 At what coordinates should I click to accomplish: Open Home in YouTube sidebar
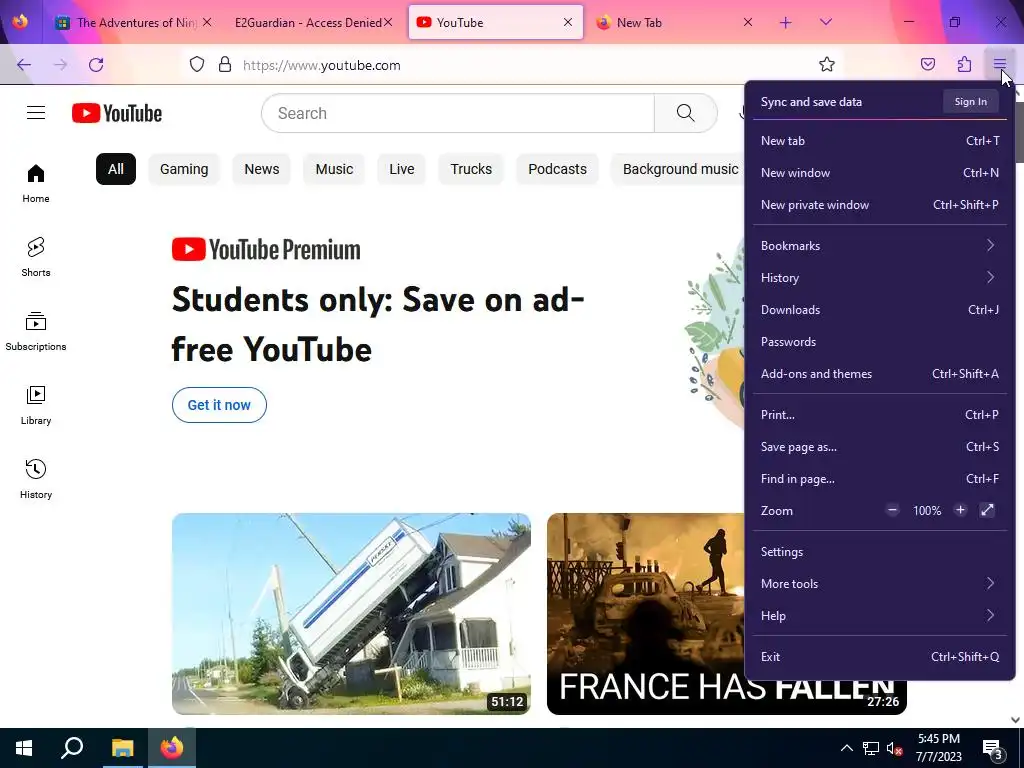click(x=36, y=184)
